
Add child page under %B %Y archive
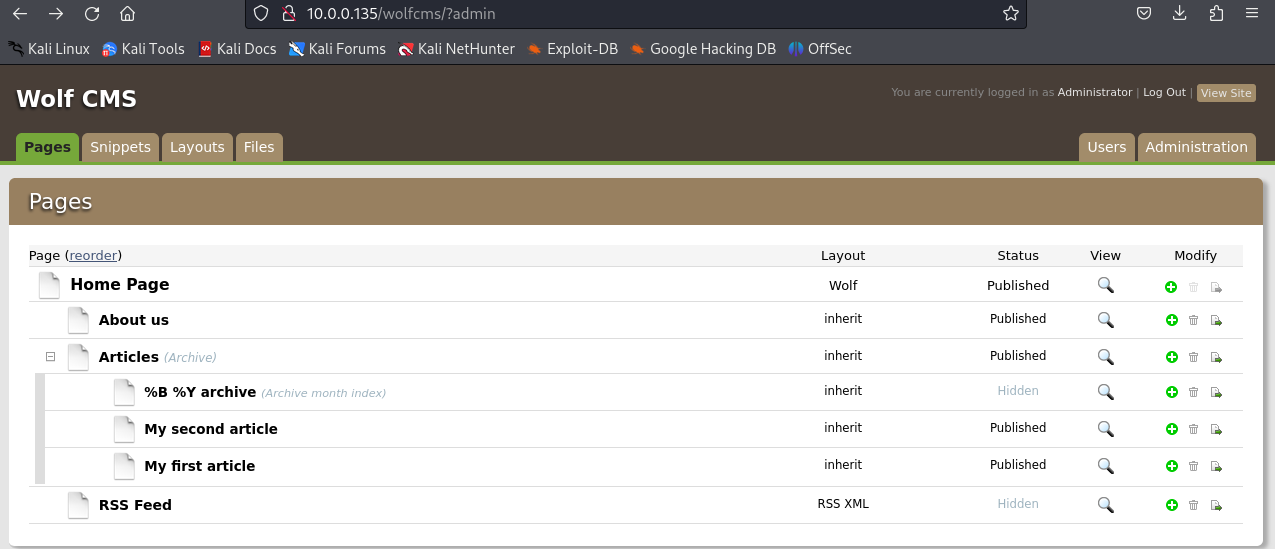point(1171,393)
